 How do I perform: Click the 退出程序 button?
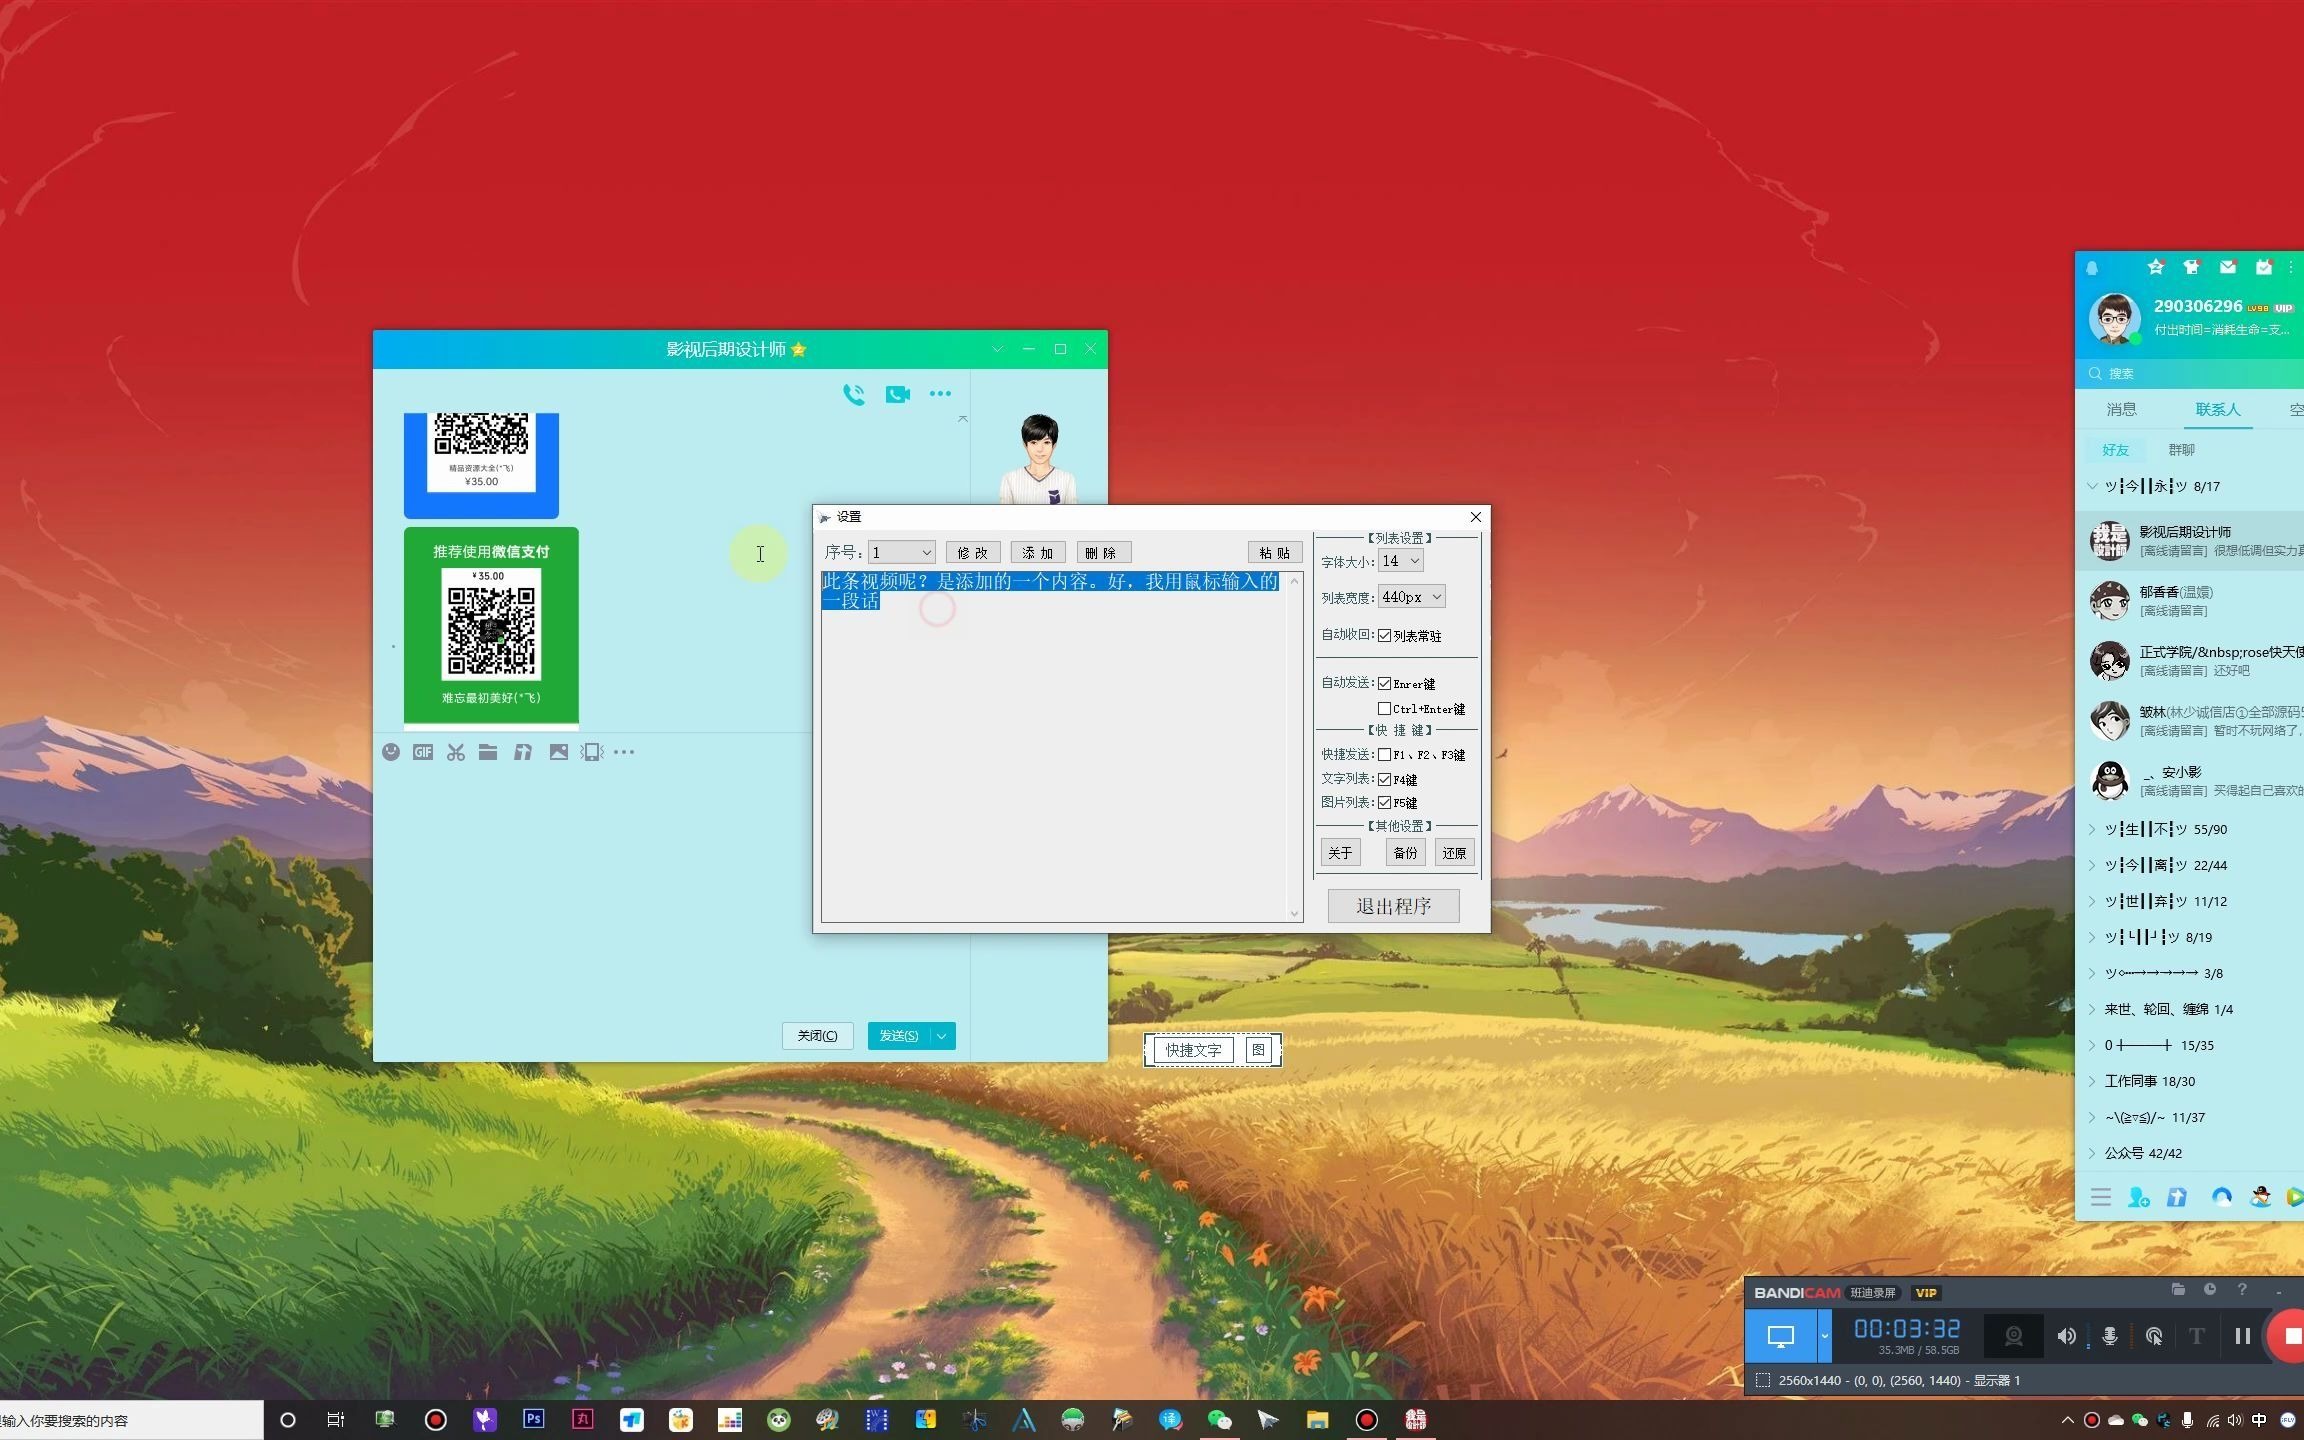[x=1393, y=906]
